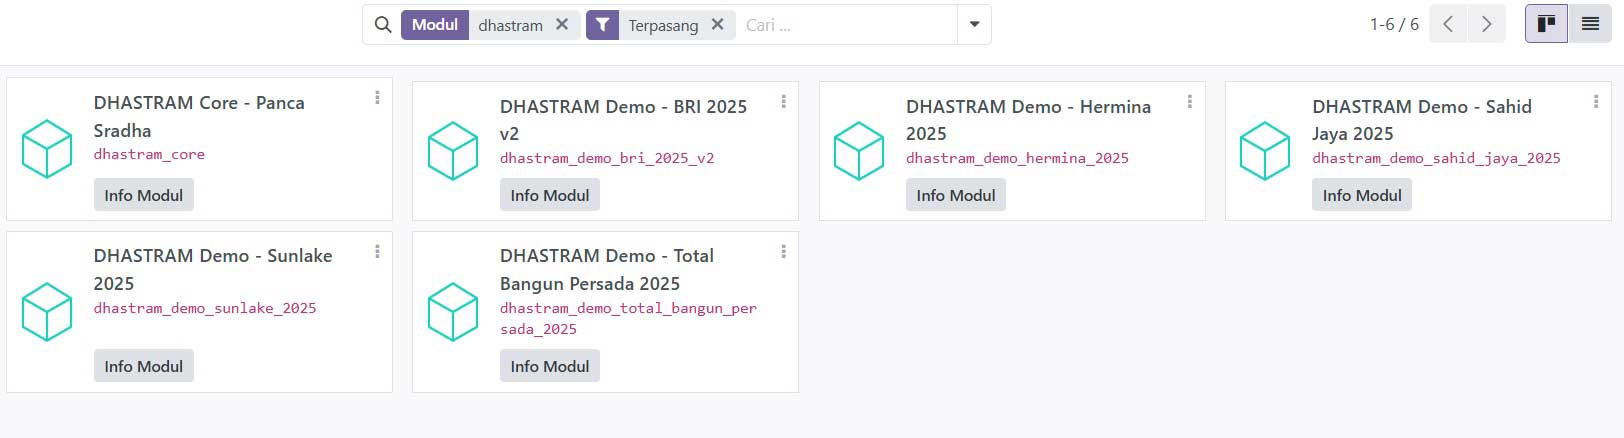Click the cube icon of Sahid Jaya 2025
The height and width of the screenshot is (438, 1624).
[1265, 151]
